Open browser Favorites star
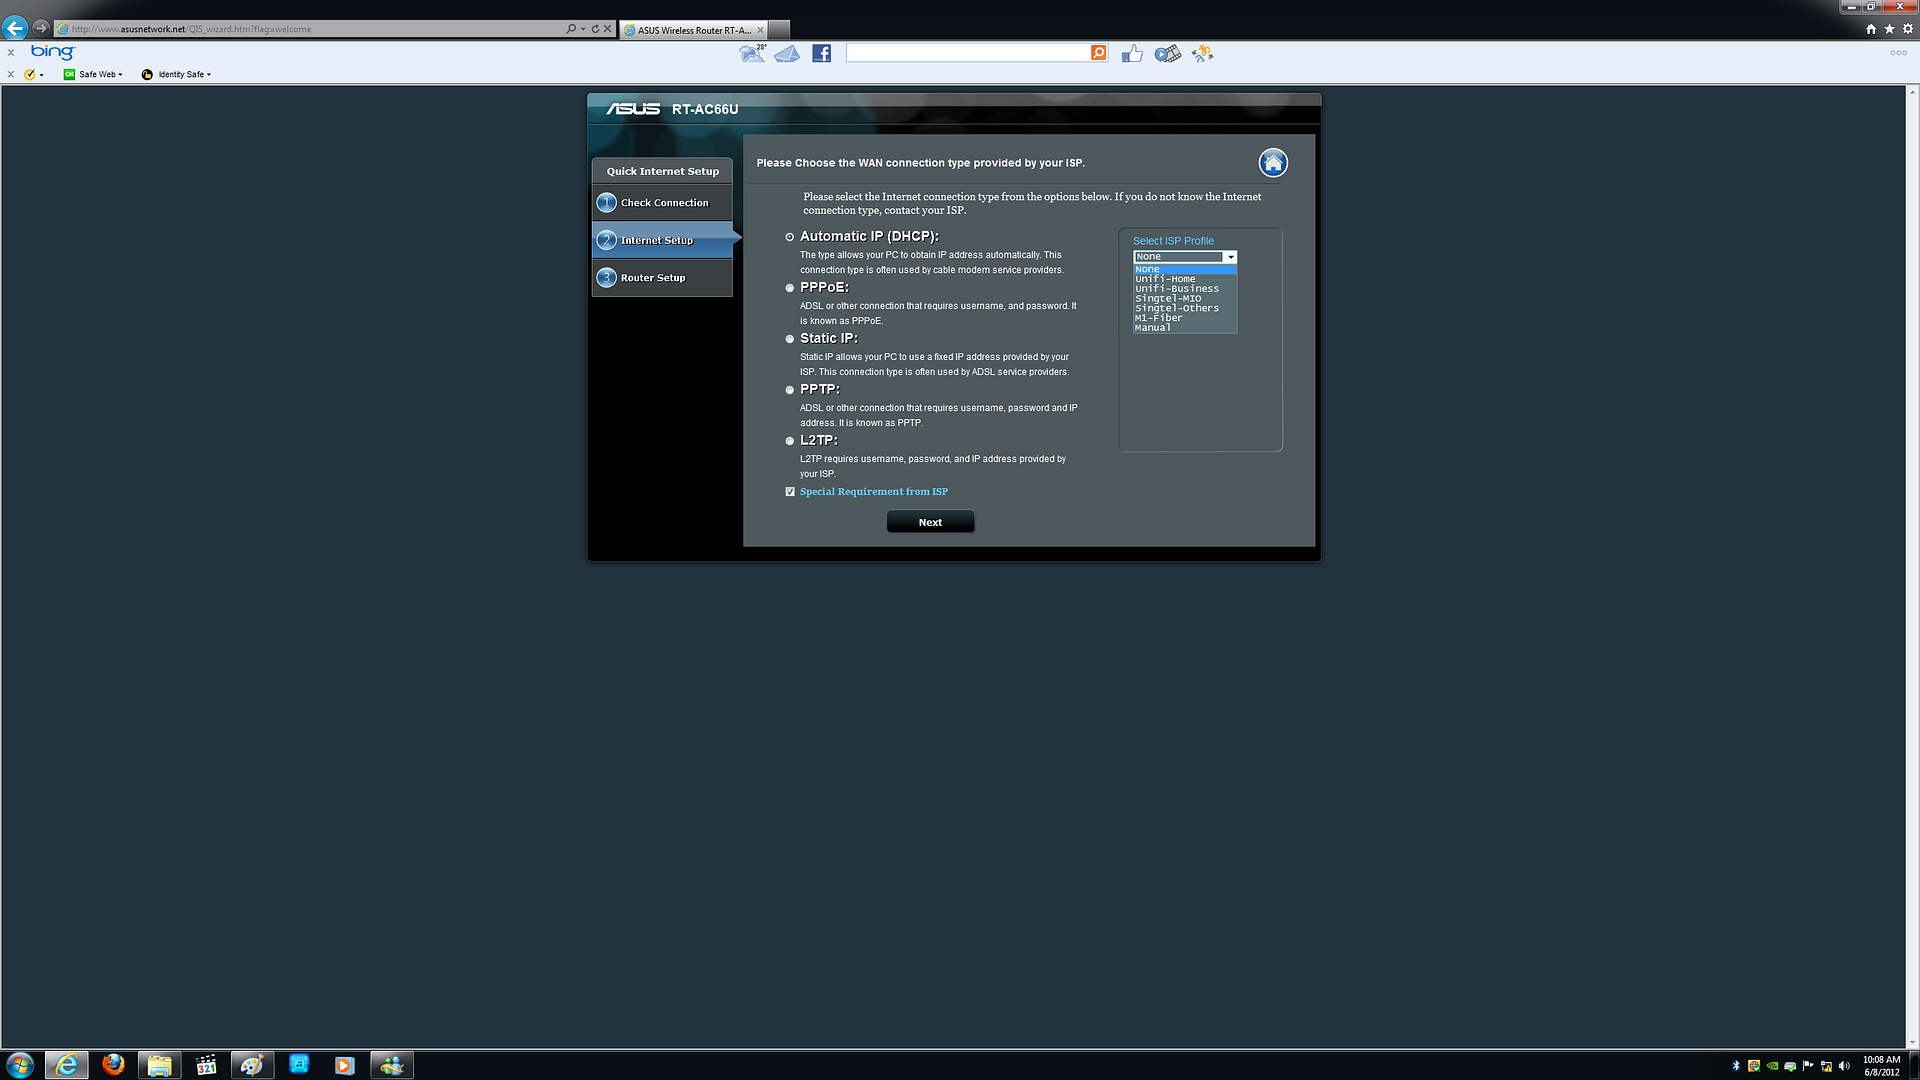Image resolution: width=1920 pixels, height=1080 pixels. tap(1889, 29)
